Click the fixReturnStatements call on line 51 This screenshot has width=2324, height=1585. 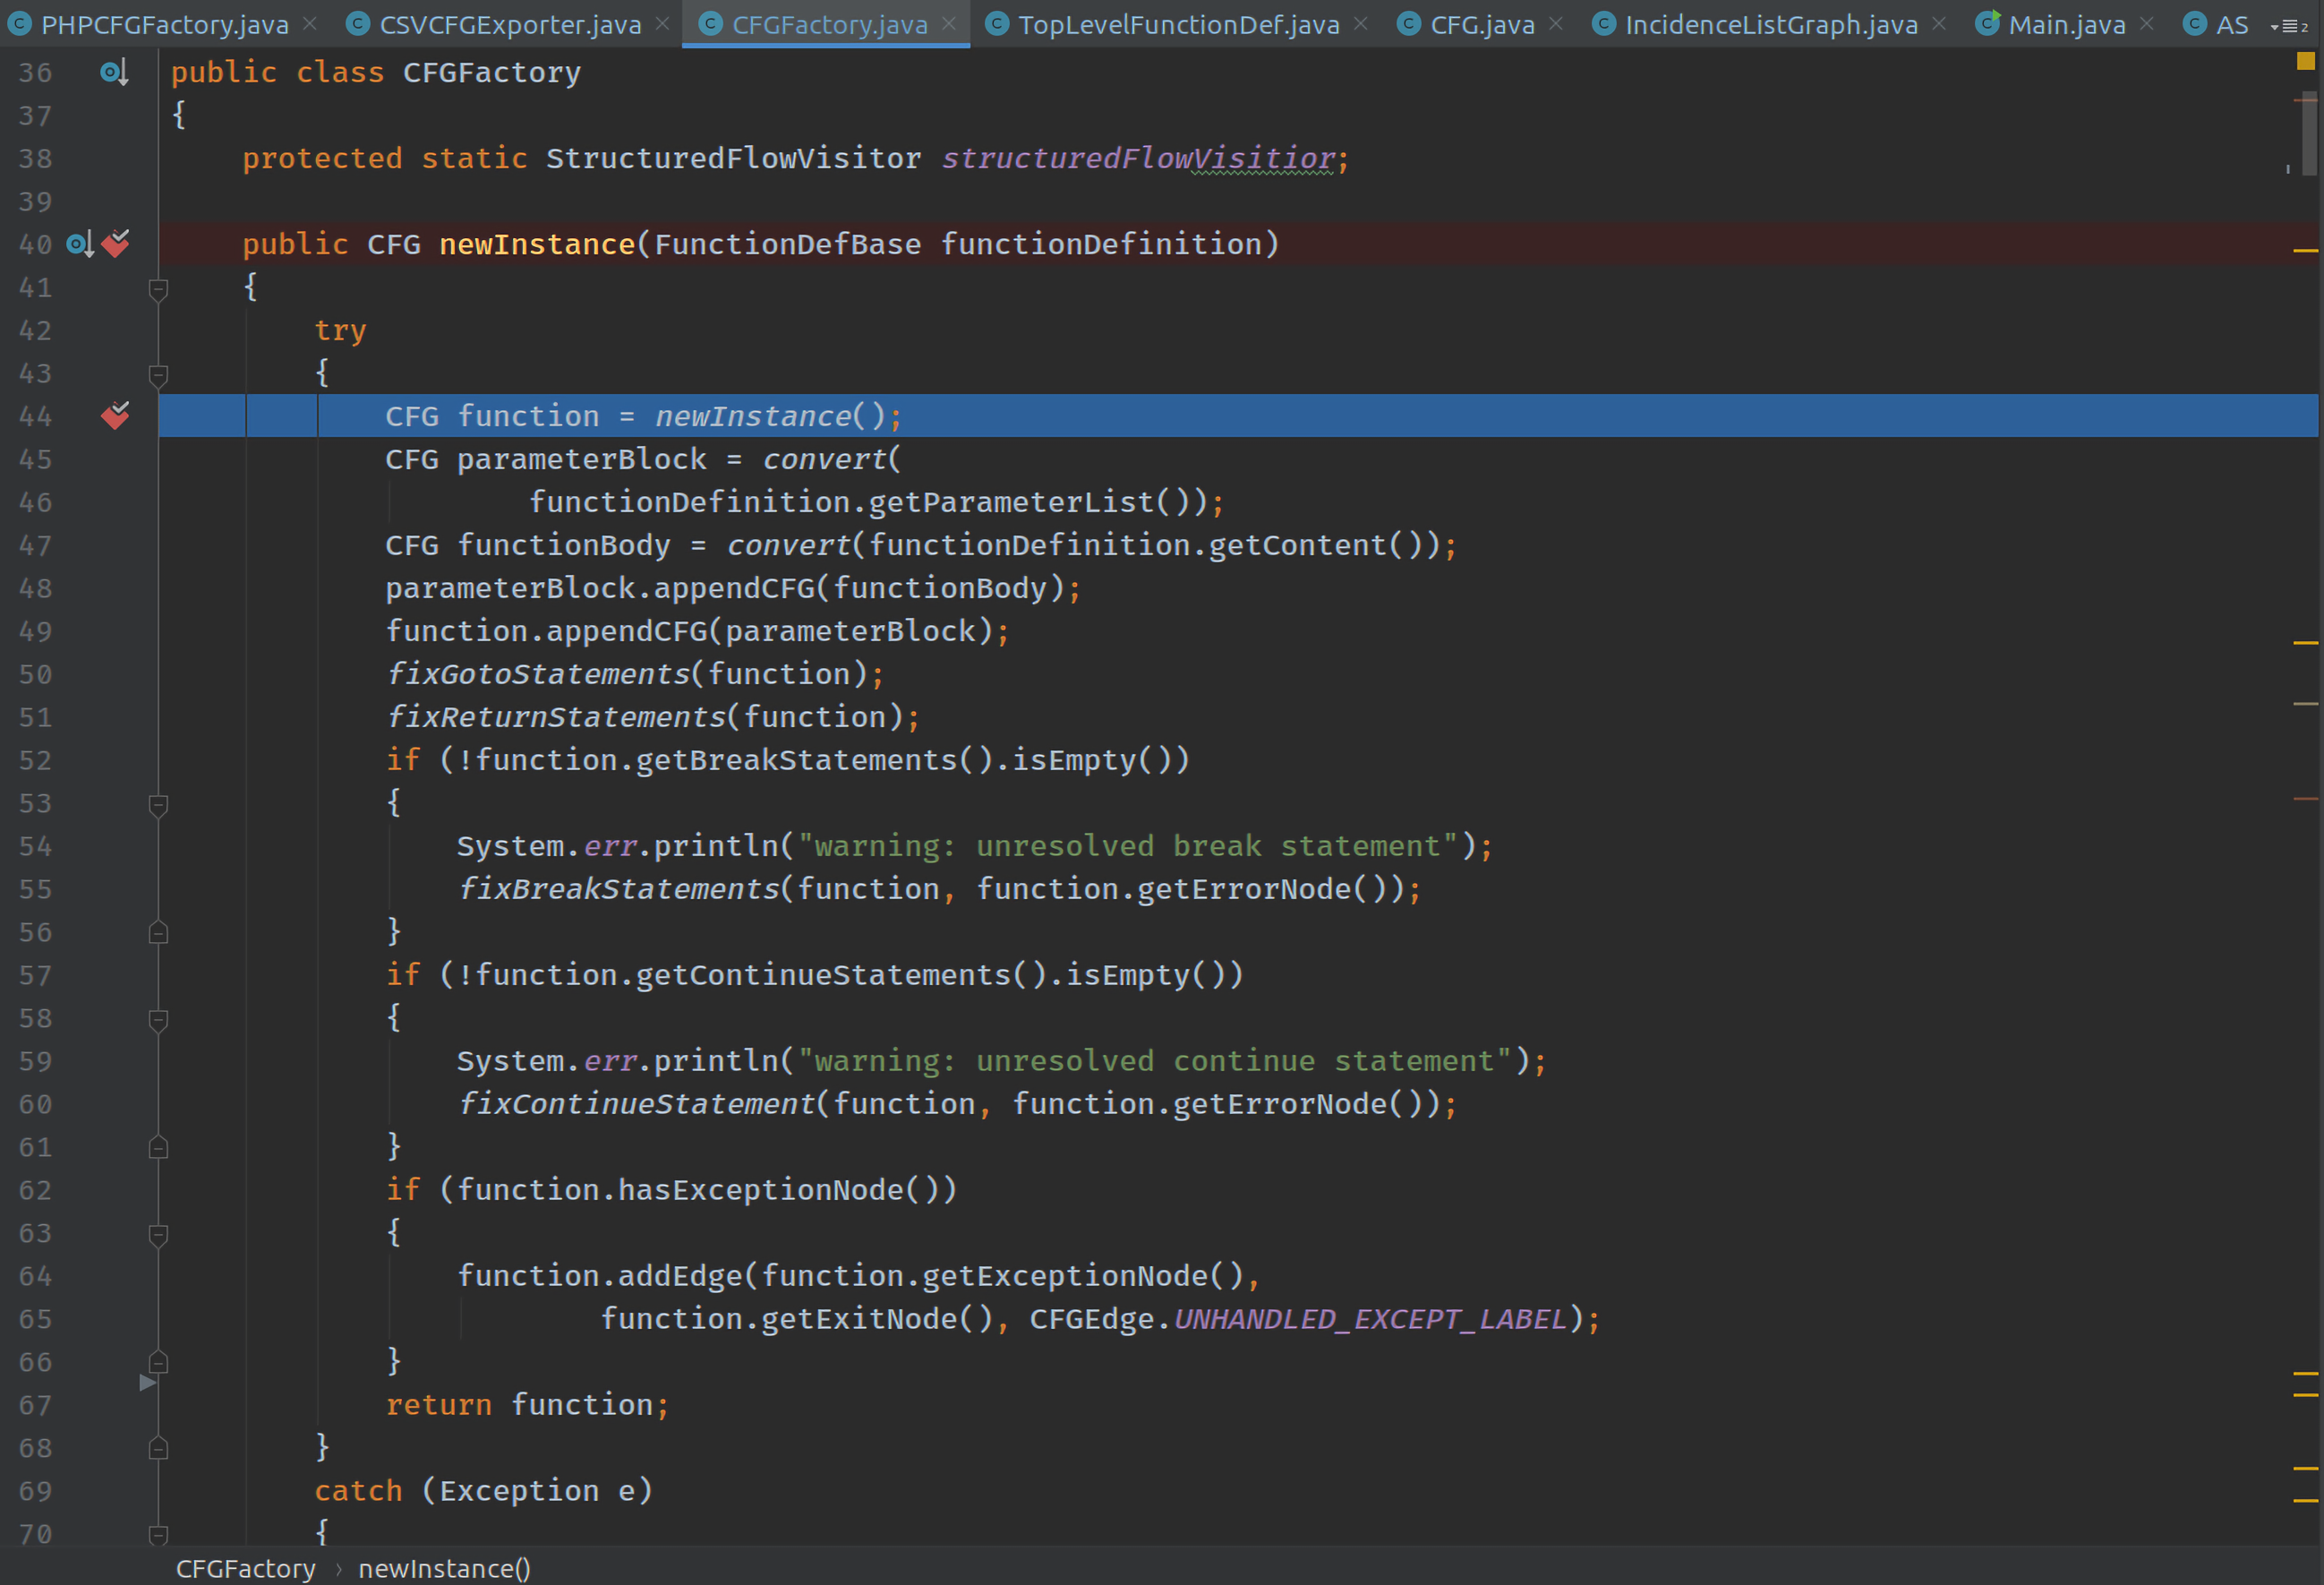(556, 717)
